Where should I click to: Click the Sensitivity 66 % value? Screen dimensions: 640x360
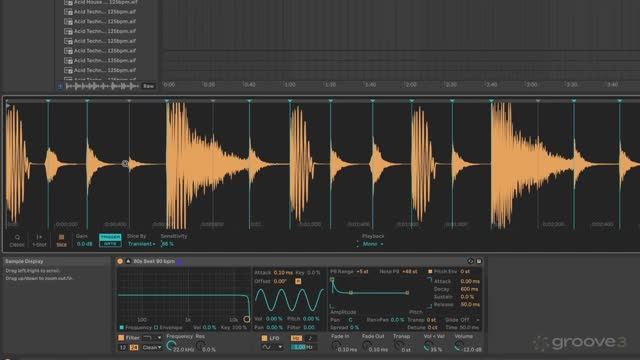(167, 244)
